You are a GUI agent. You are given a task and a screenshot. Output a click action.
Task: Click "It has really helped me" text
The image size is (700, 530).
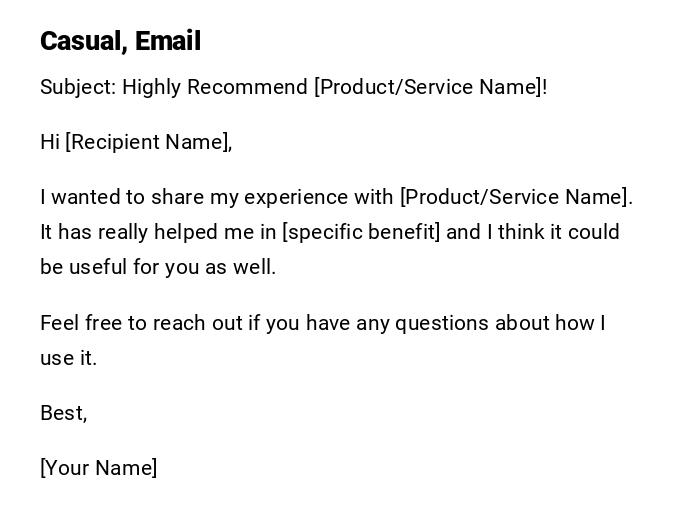pos(157,232)
